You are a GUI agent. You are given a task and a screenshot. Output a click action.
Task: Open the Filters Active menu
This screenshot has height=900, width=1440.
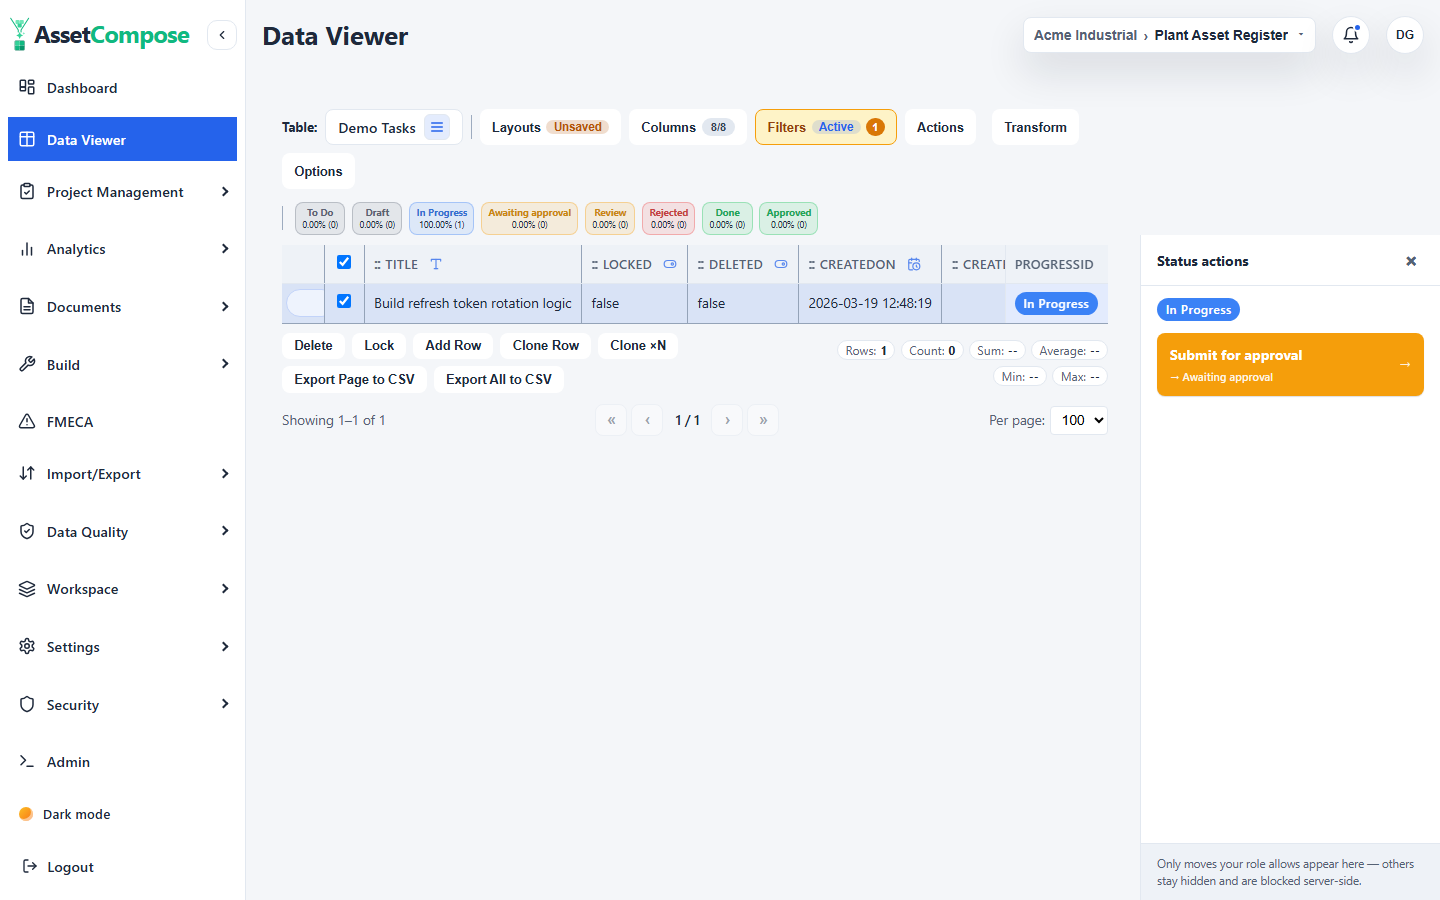[x=826, y=127]
